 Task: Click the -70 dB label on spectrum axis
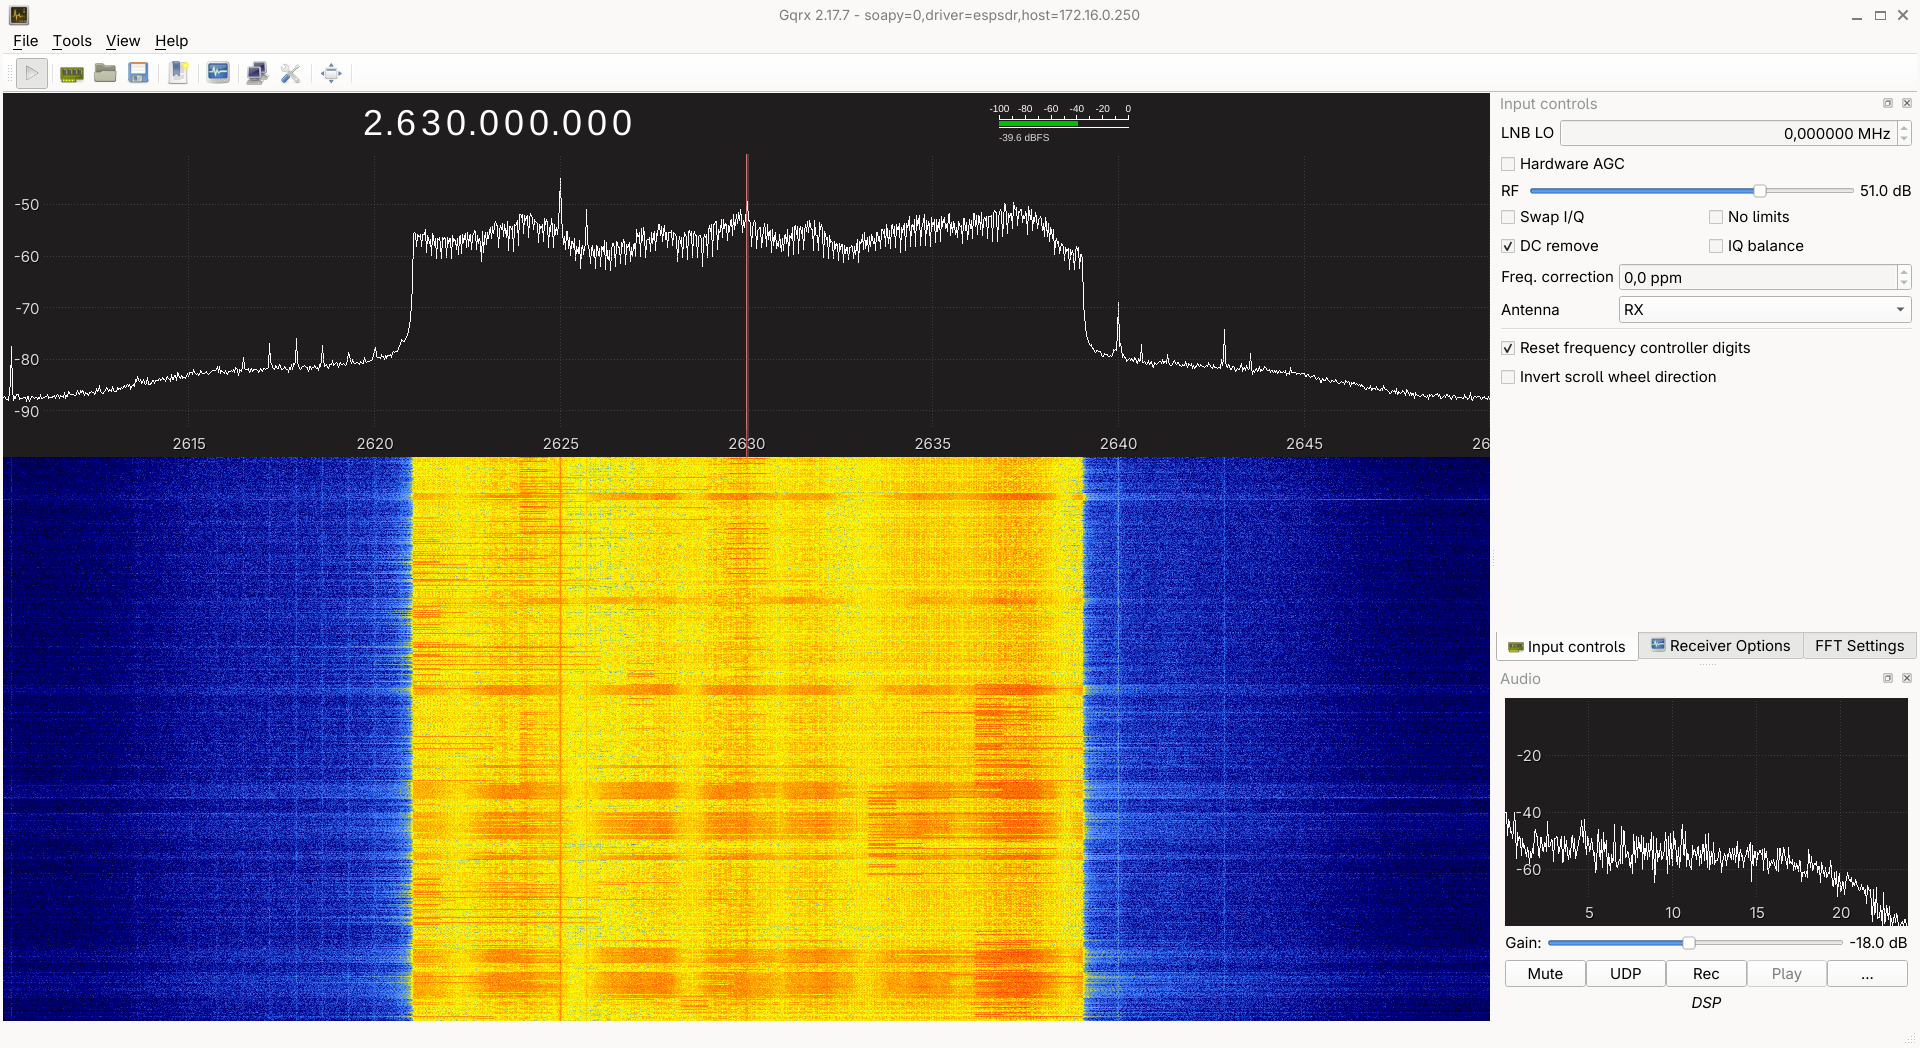point(27,309)
